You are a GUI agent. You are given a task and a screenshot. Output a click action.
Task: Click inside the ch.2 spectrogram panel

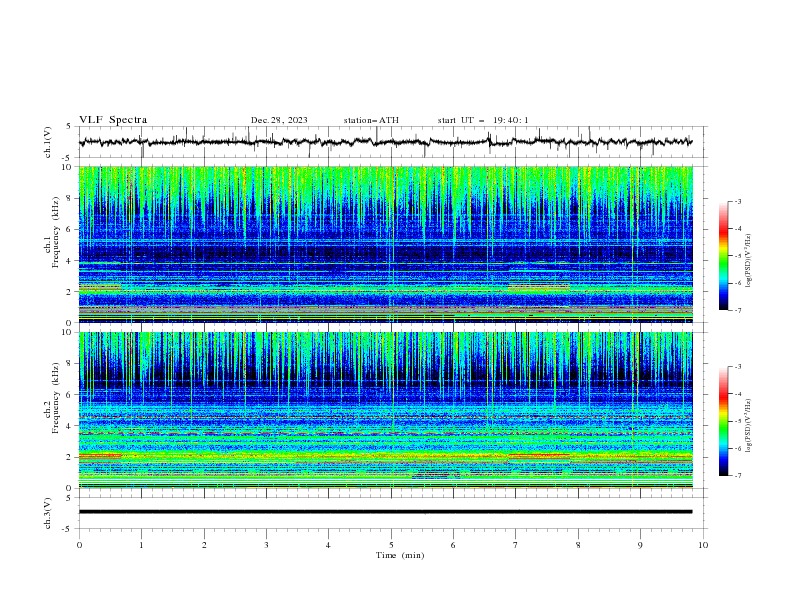point(385,410)
